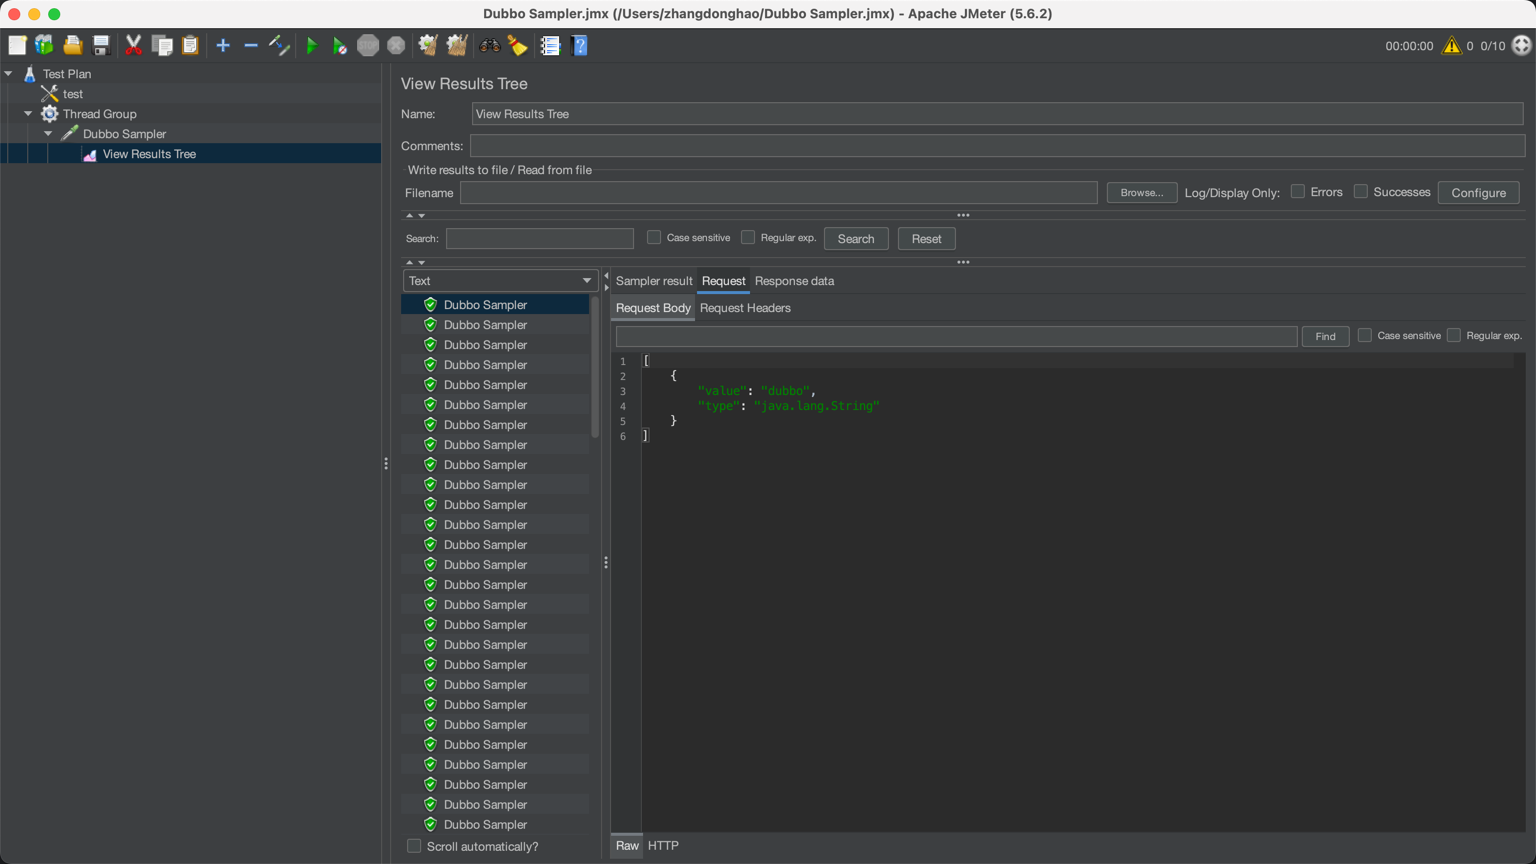Open the warning log viewer triangle icon

[1451, 46]
